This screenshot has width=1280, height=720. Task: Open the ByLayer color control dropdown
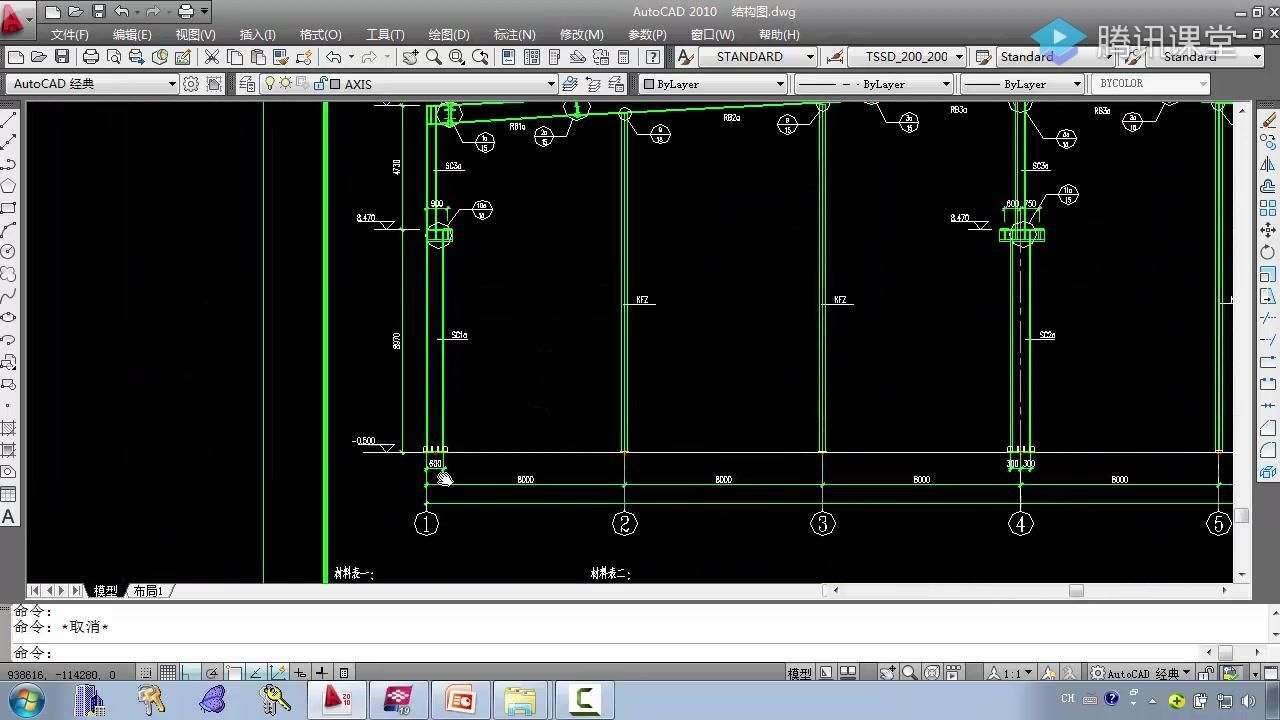click(780, 84)
